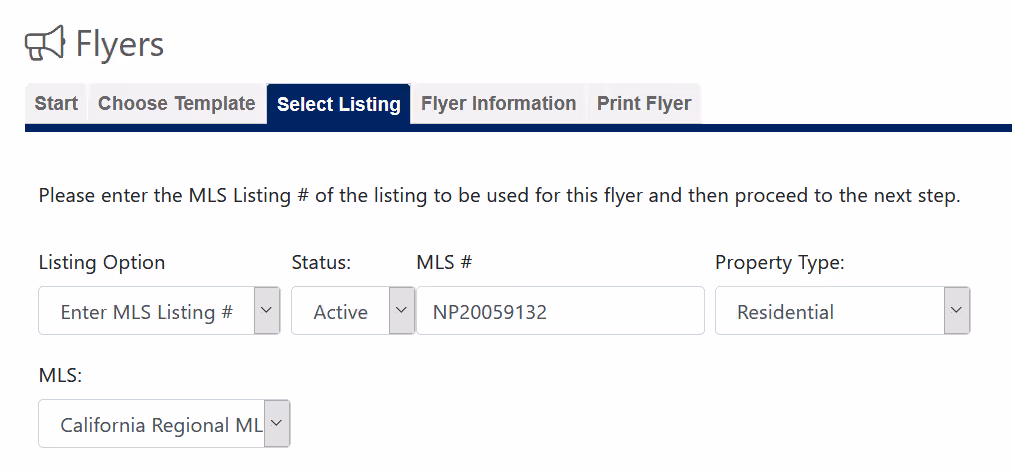Screen dimensions: 1012x471
Task: Click the Property Type dropdown arrow
Action: 957,310
